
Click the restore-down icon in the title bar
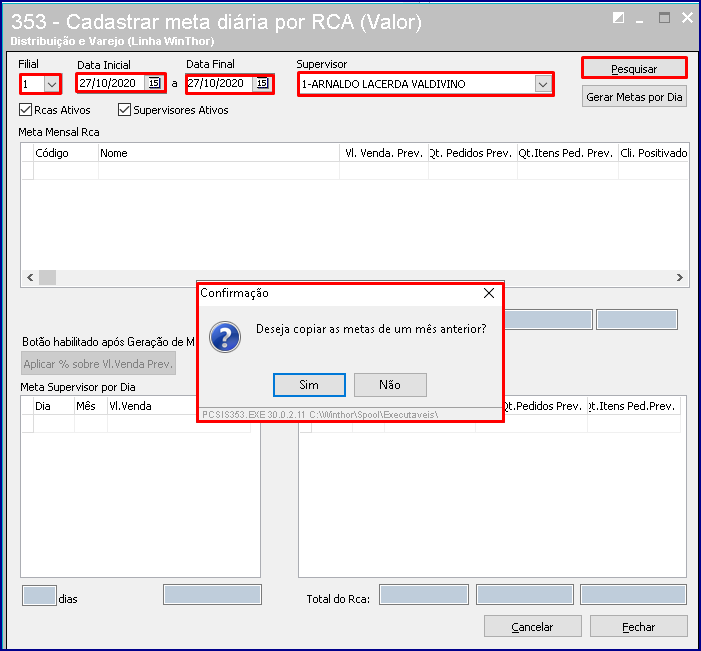(618, 18)
